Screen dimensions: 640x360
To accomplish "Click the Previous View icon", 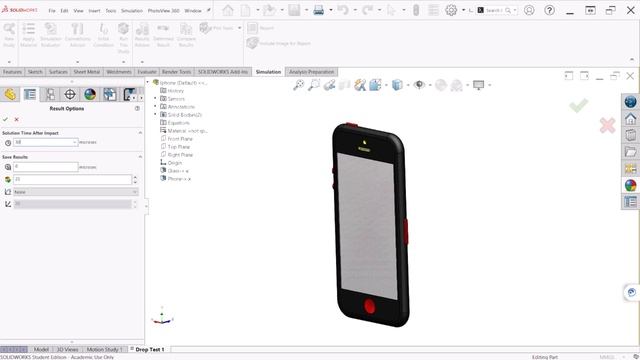I will (329, 85).
